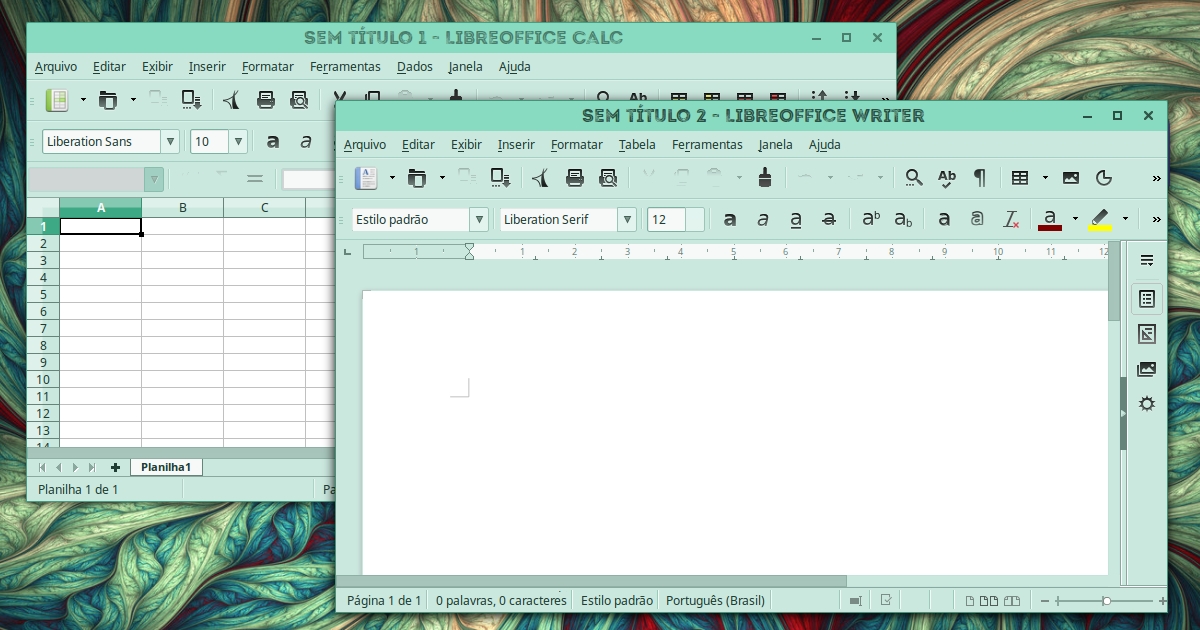Image resolution: width=1200 pixels, height=630 pixels.
Task: Open sidebar settings menu icon in Writer
Action: [1147, 260]
